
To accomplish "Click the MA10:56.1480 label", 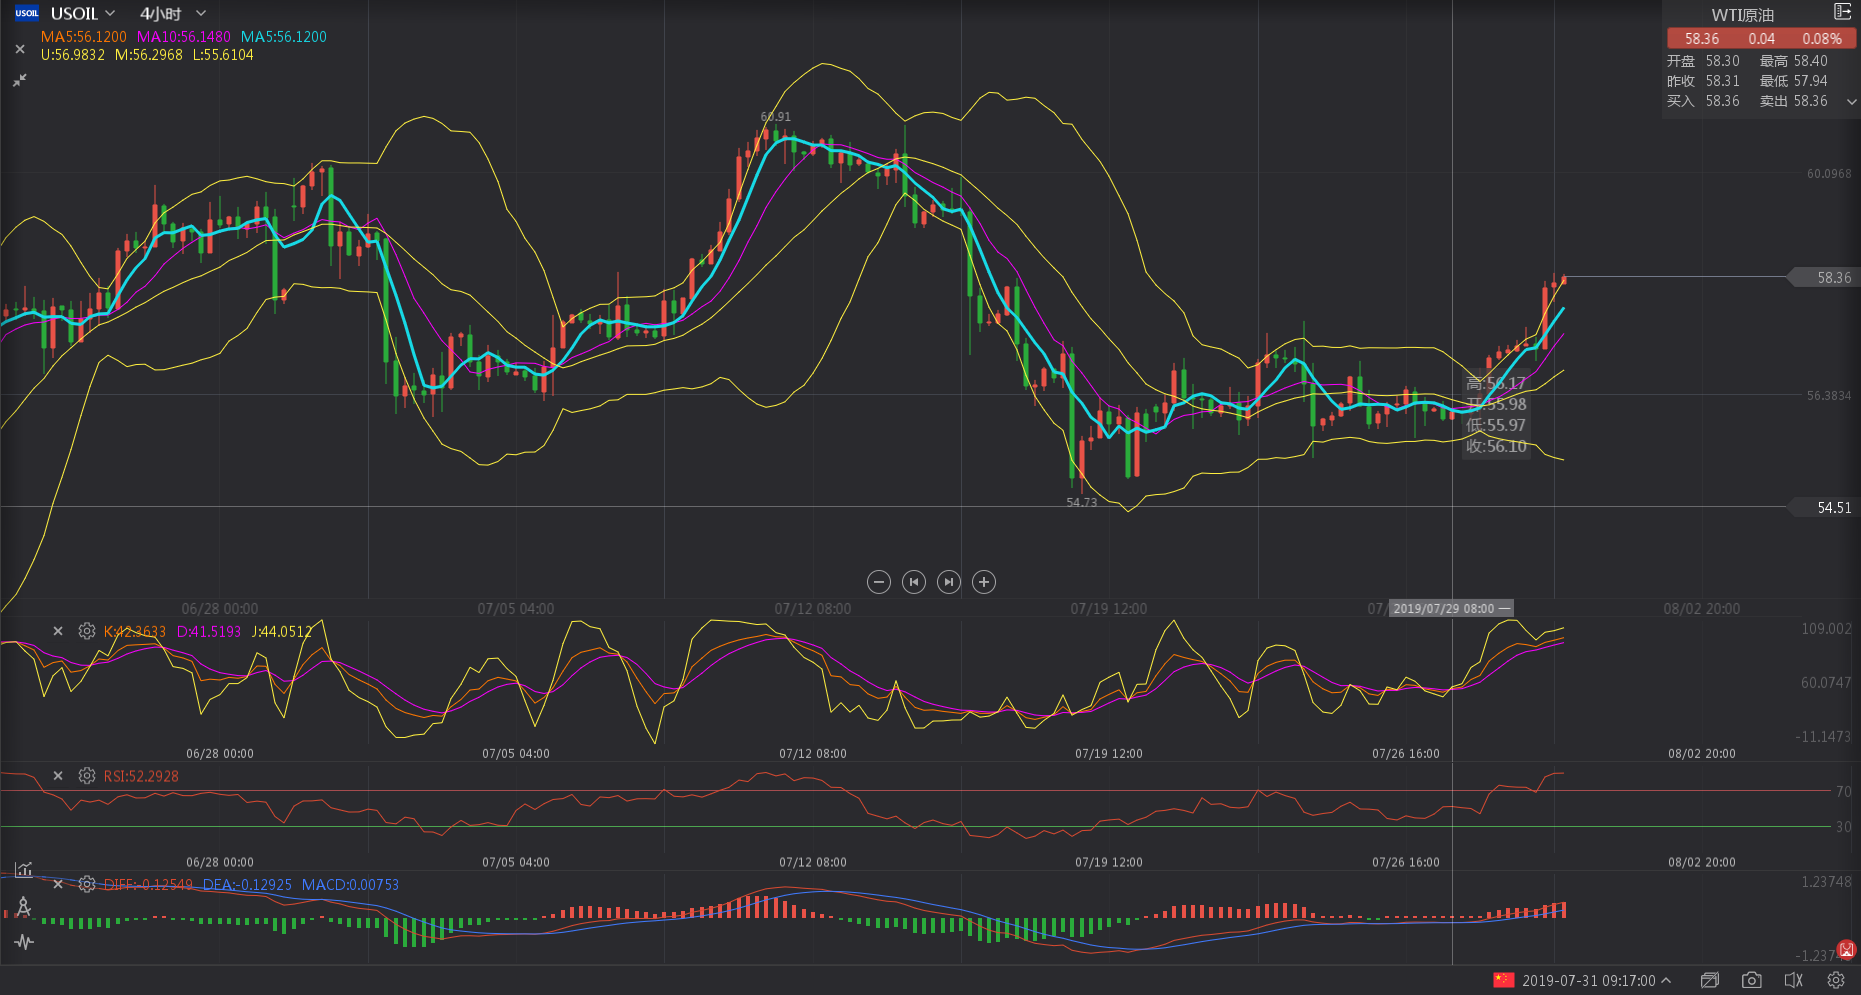I will [184, 37].
